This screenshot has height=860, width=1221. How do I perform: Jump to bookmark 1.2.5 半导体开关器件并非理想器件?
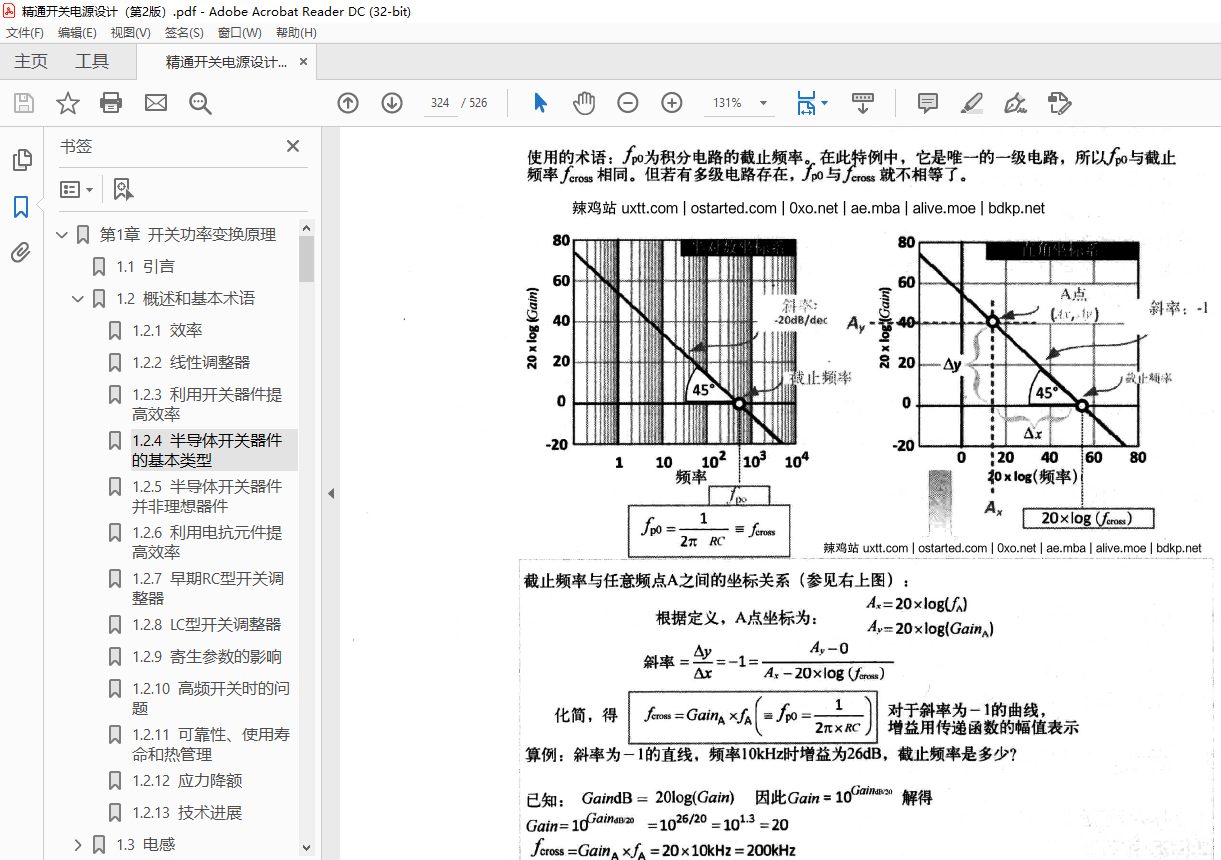tap(207, 496)
